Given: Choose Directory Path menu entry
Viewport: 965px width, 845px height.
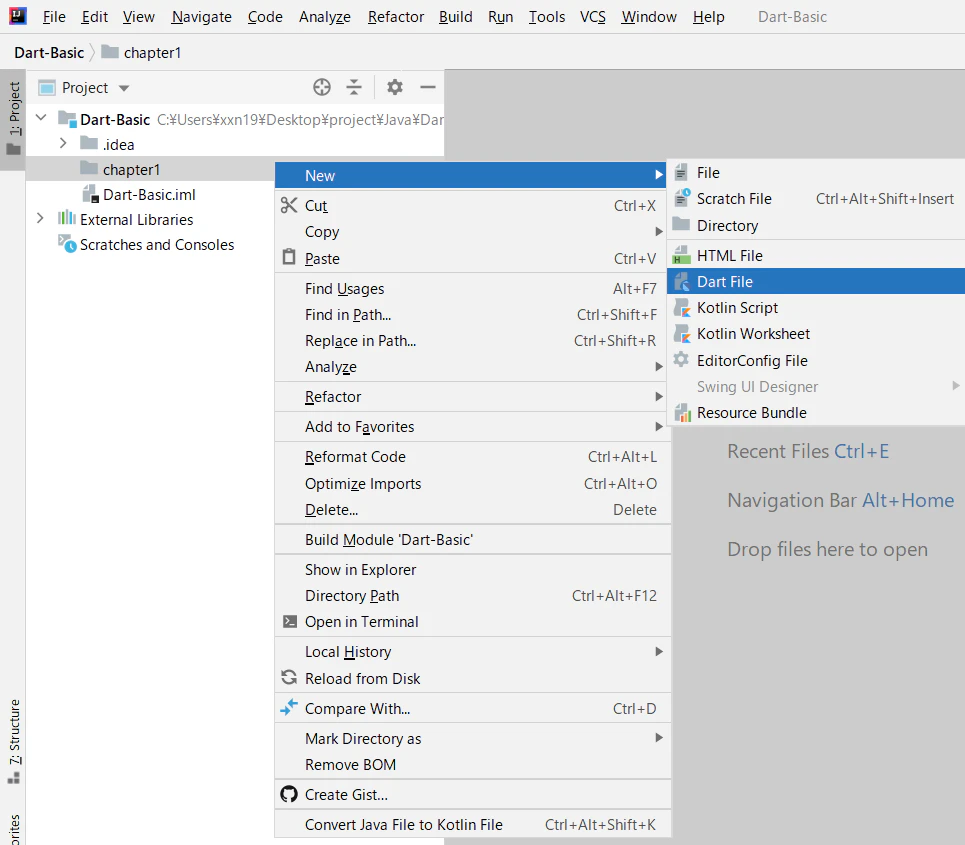Looking at the screenshot, I should (x=473, y=596).
